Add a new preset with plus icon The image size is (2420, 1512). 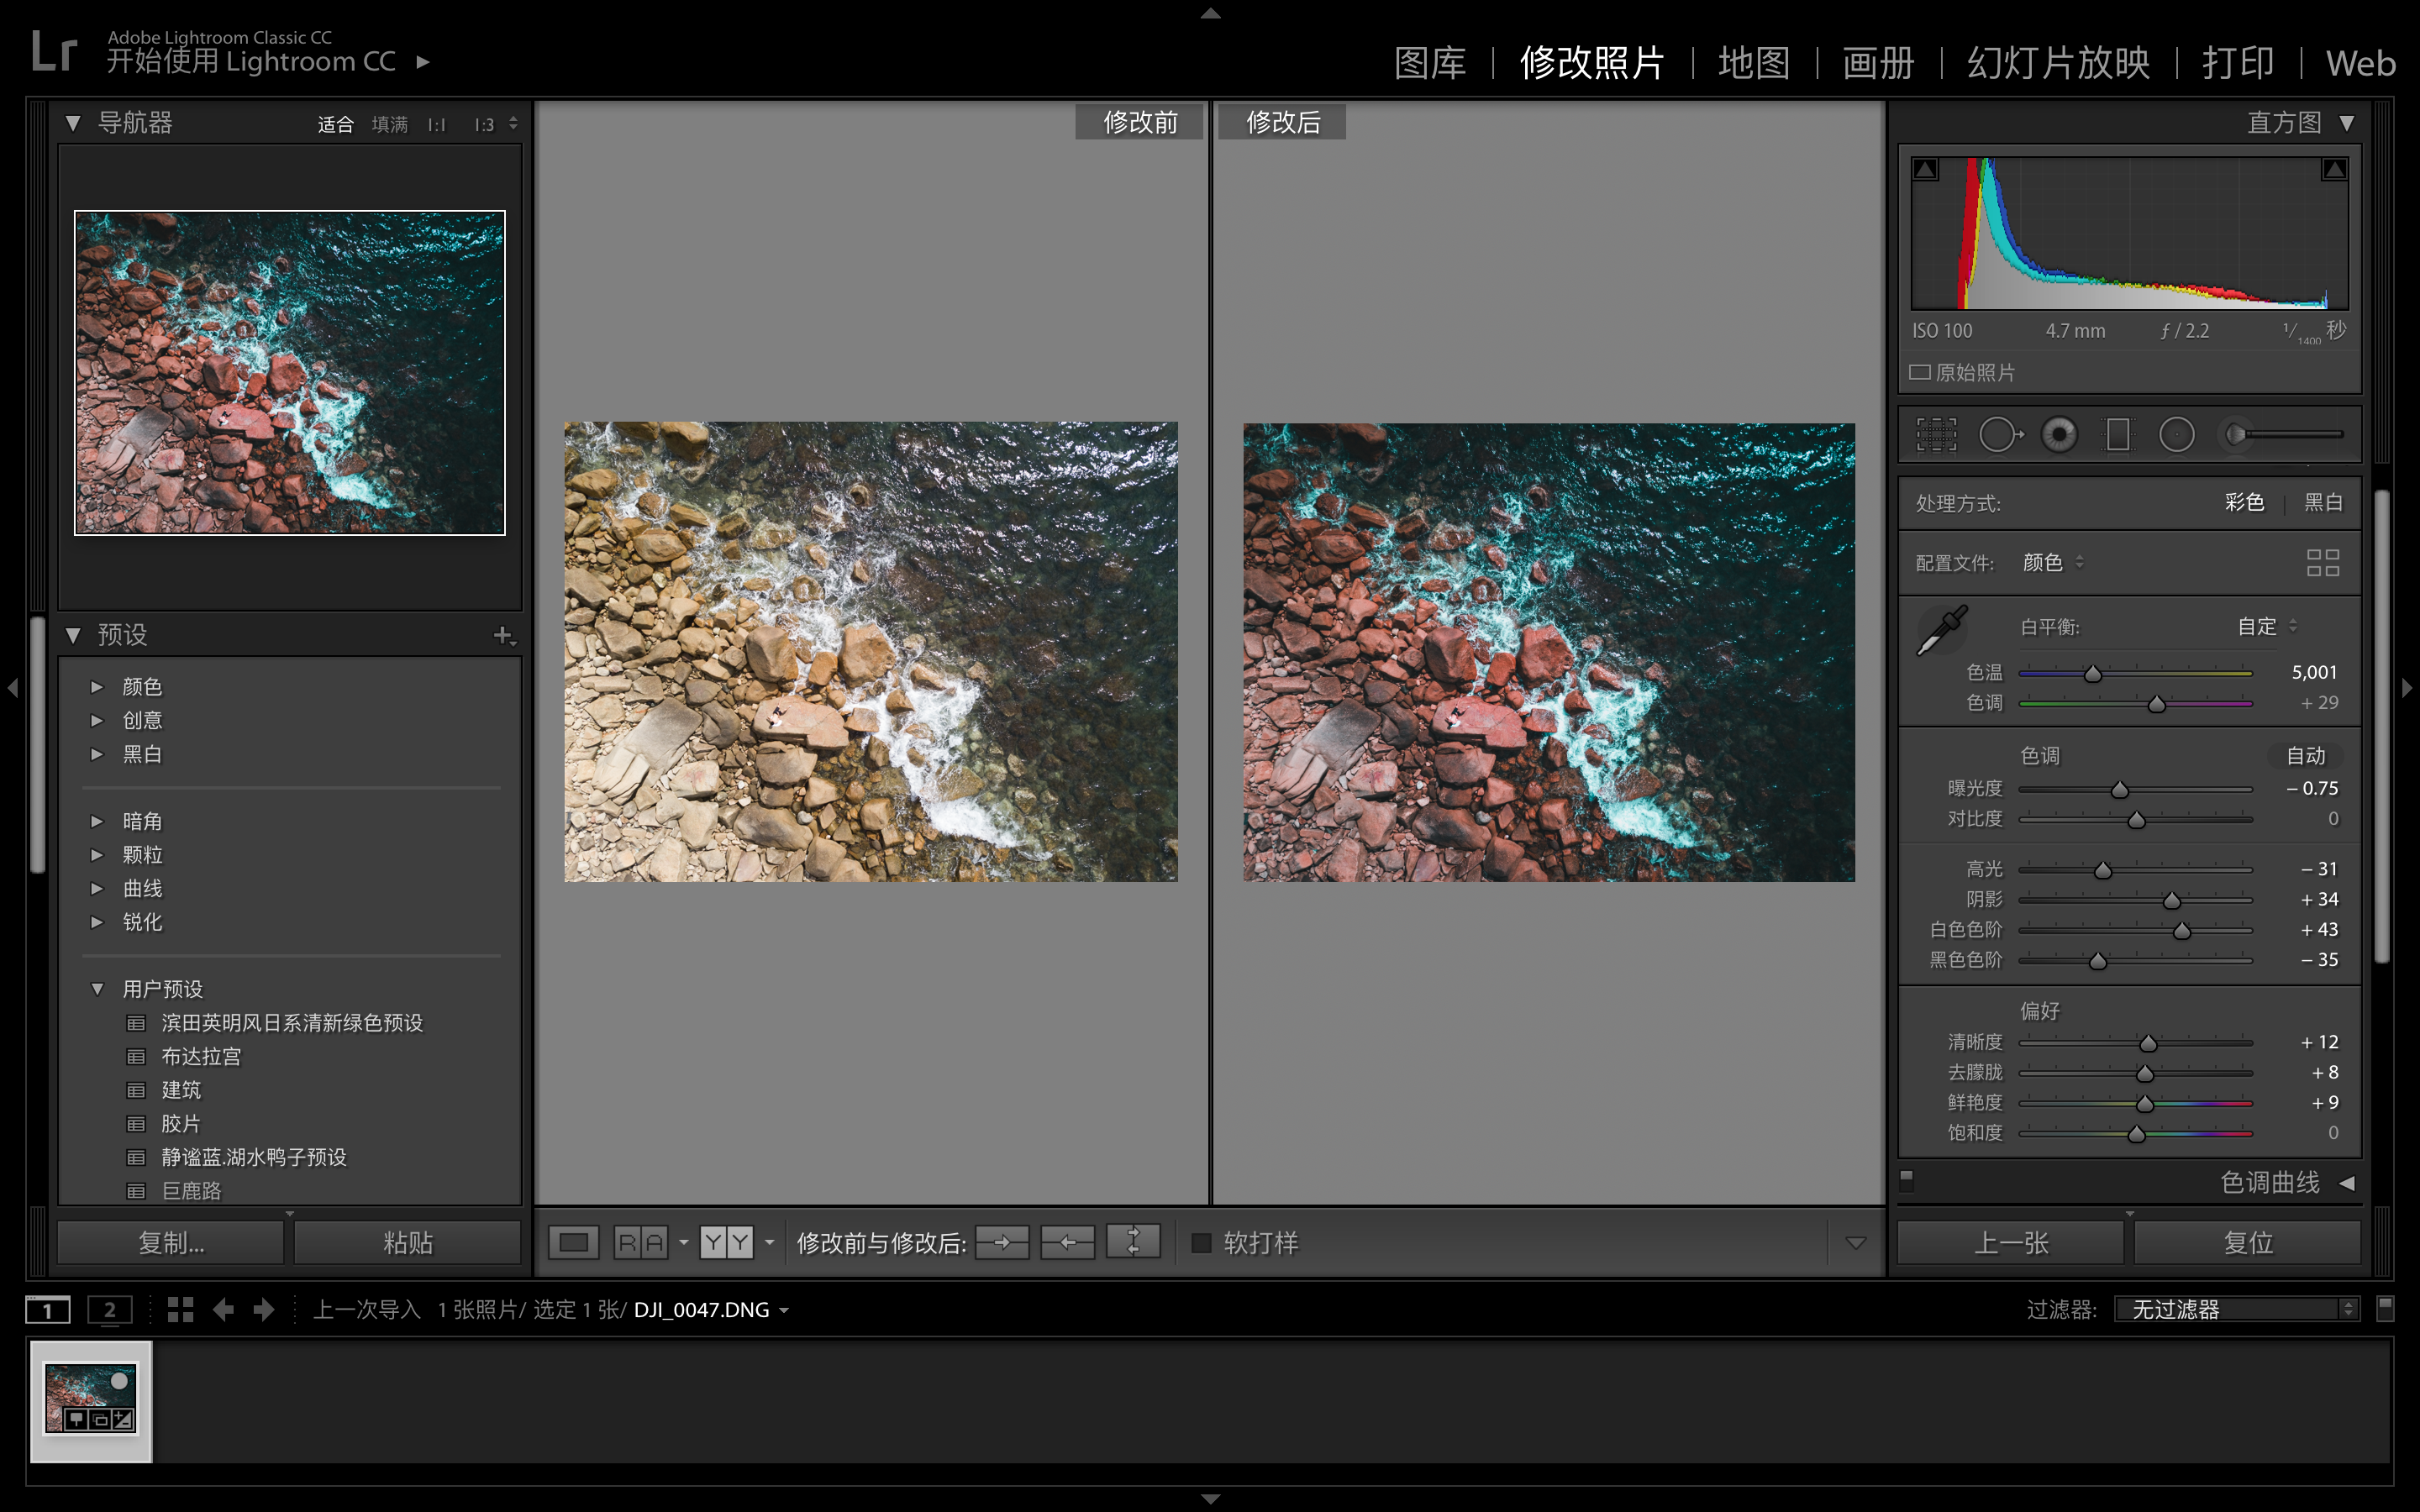[x=503, y=635]
